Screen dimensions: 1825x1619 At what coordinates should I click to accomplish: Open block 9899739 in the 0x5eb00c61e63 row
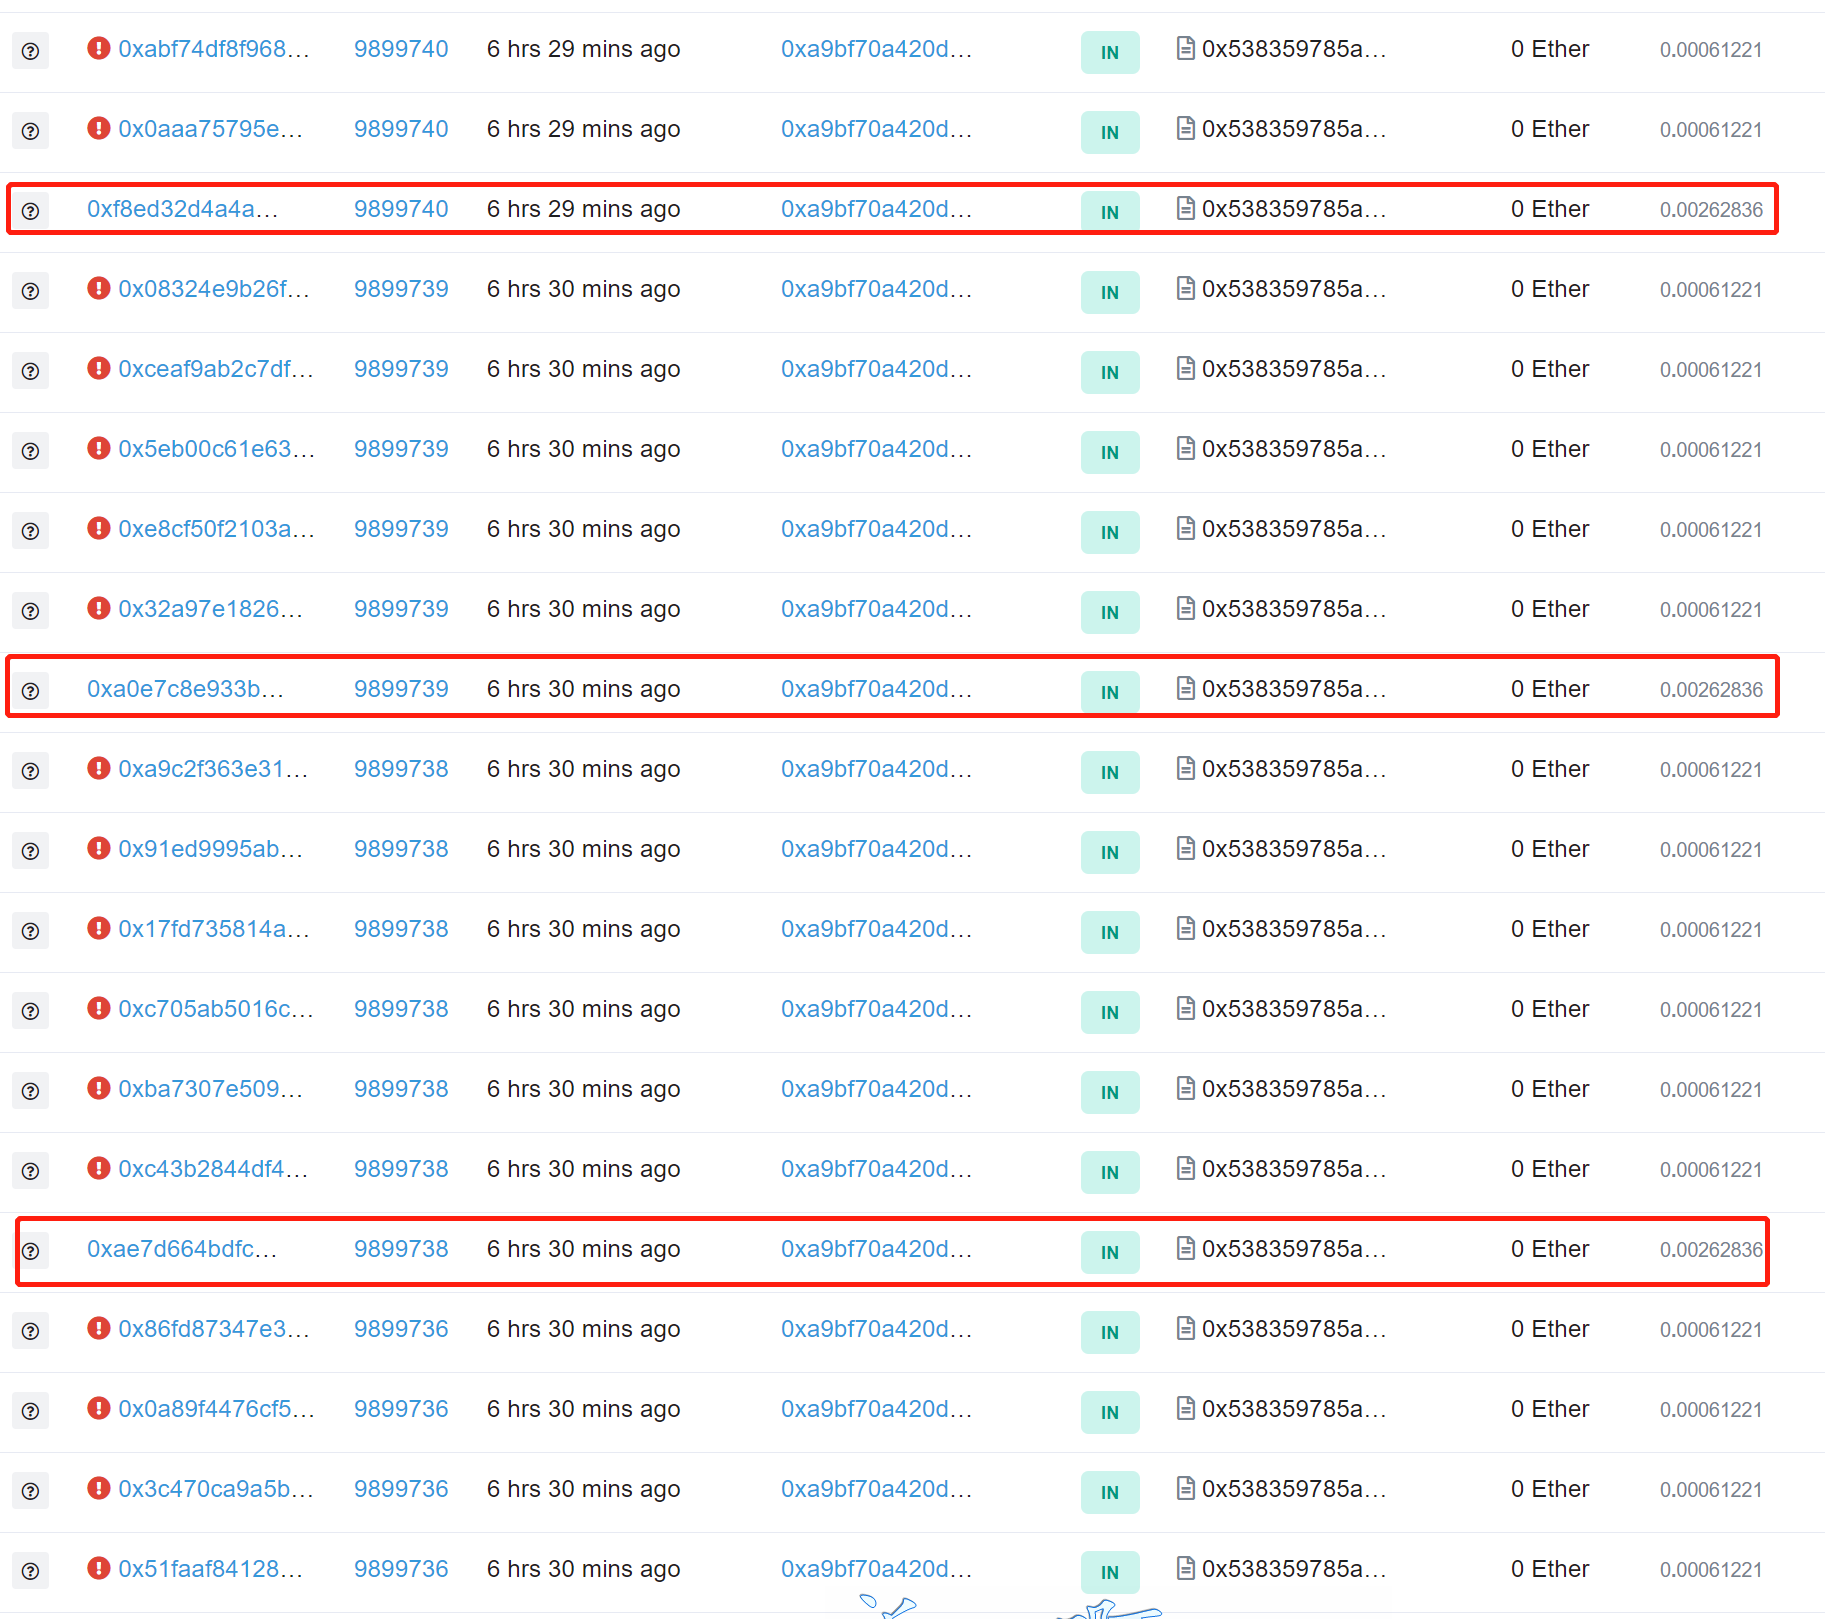(x=401, y=449)
